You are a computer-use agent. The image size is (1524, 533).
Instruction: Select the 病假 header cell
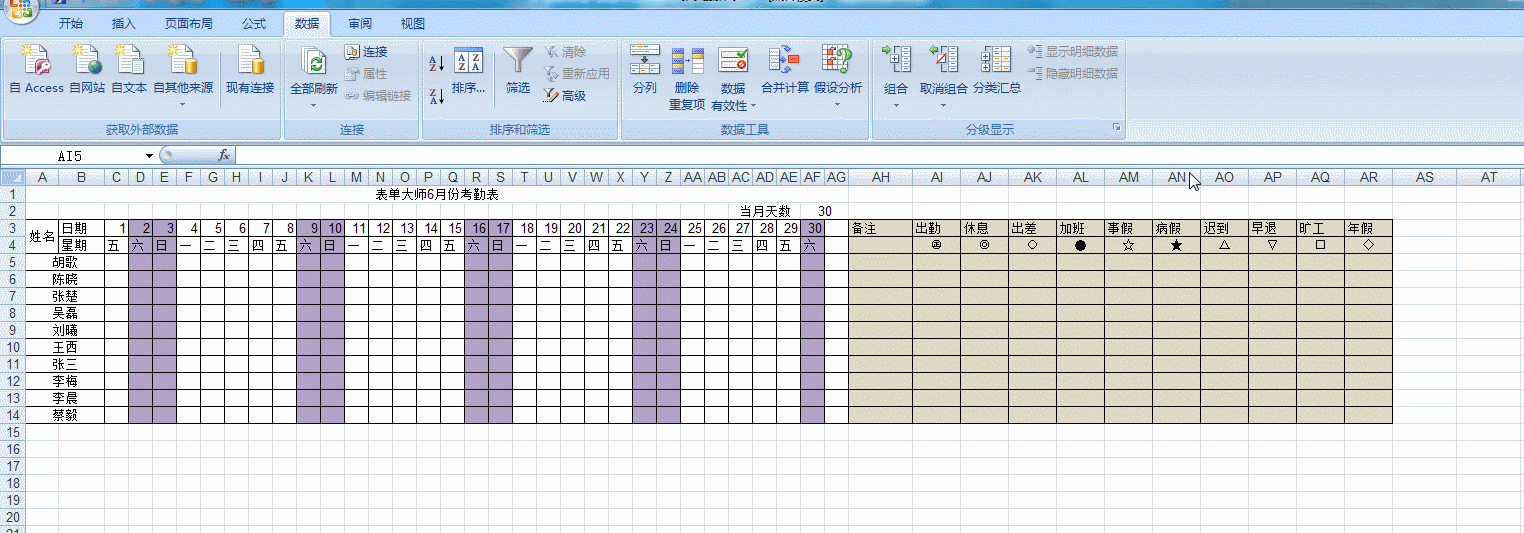[x=1176, y=228]
